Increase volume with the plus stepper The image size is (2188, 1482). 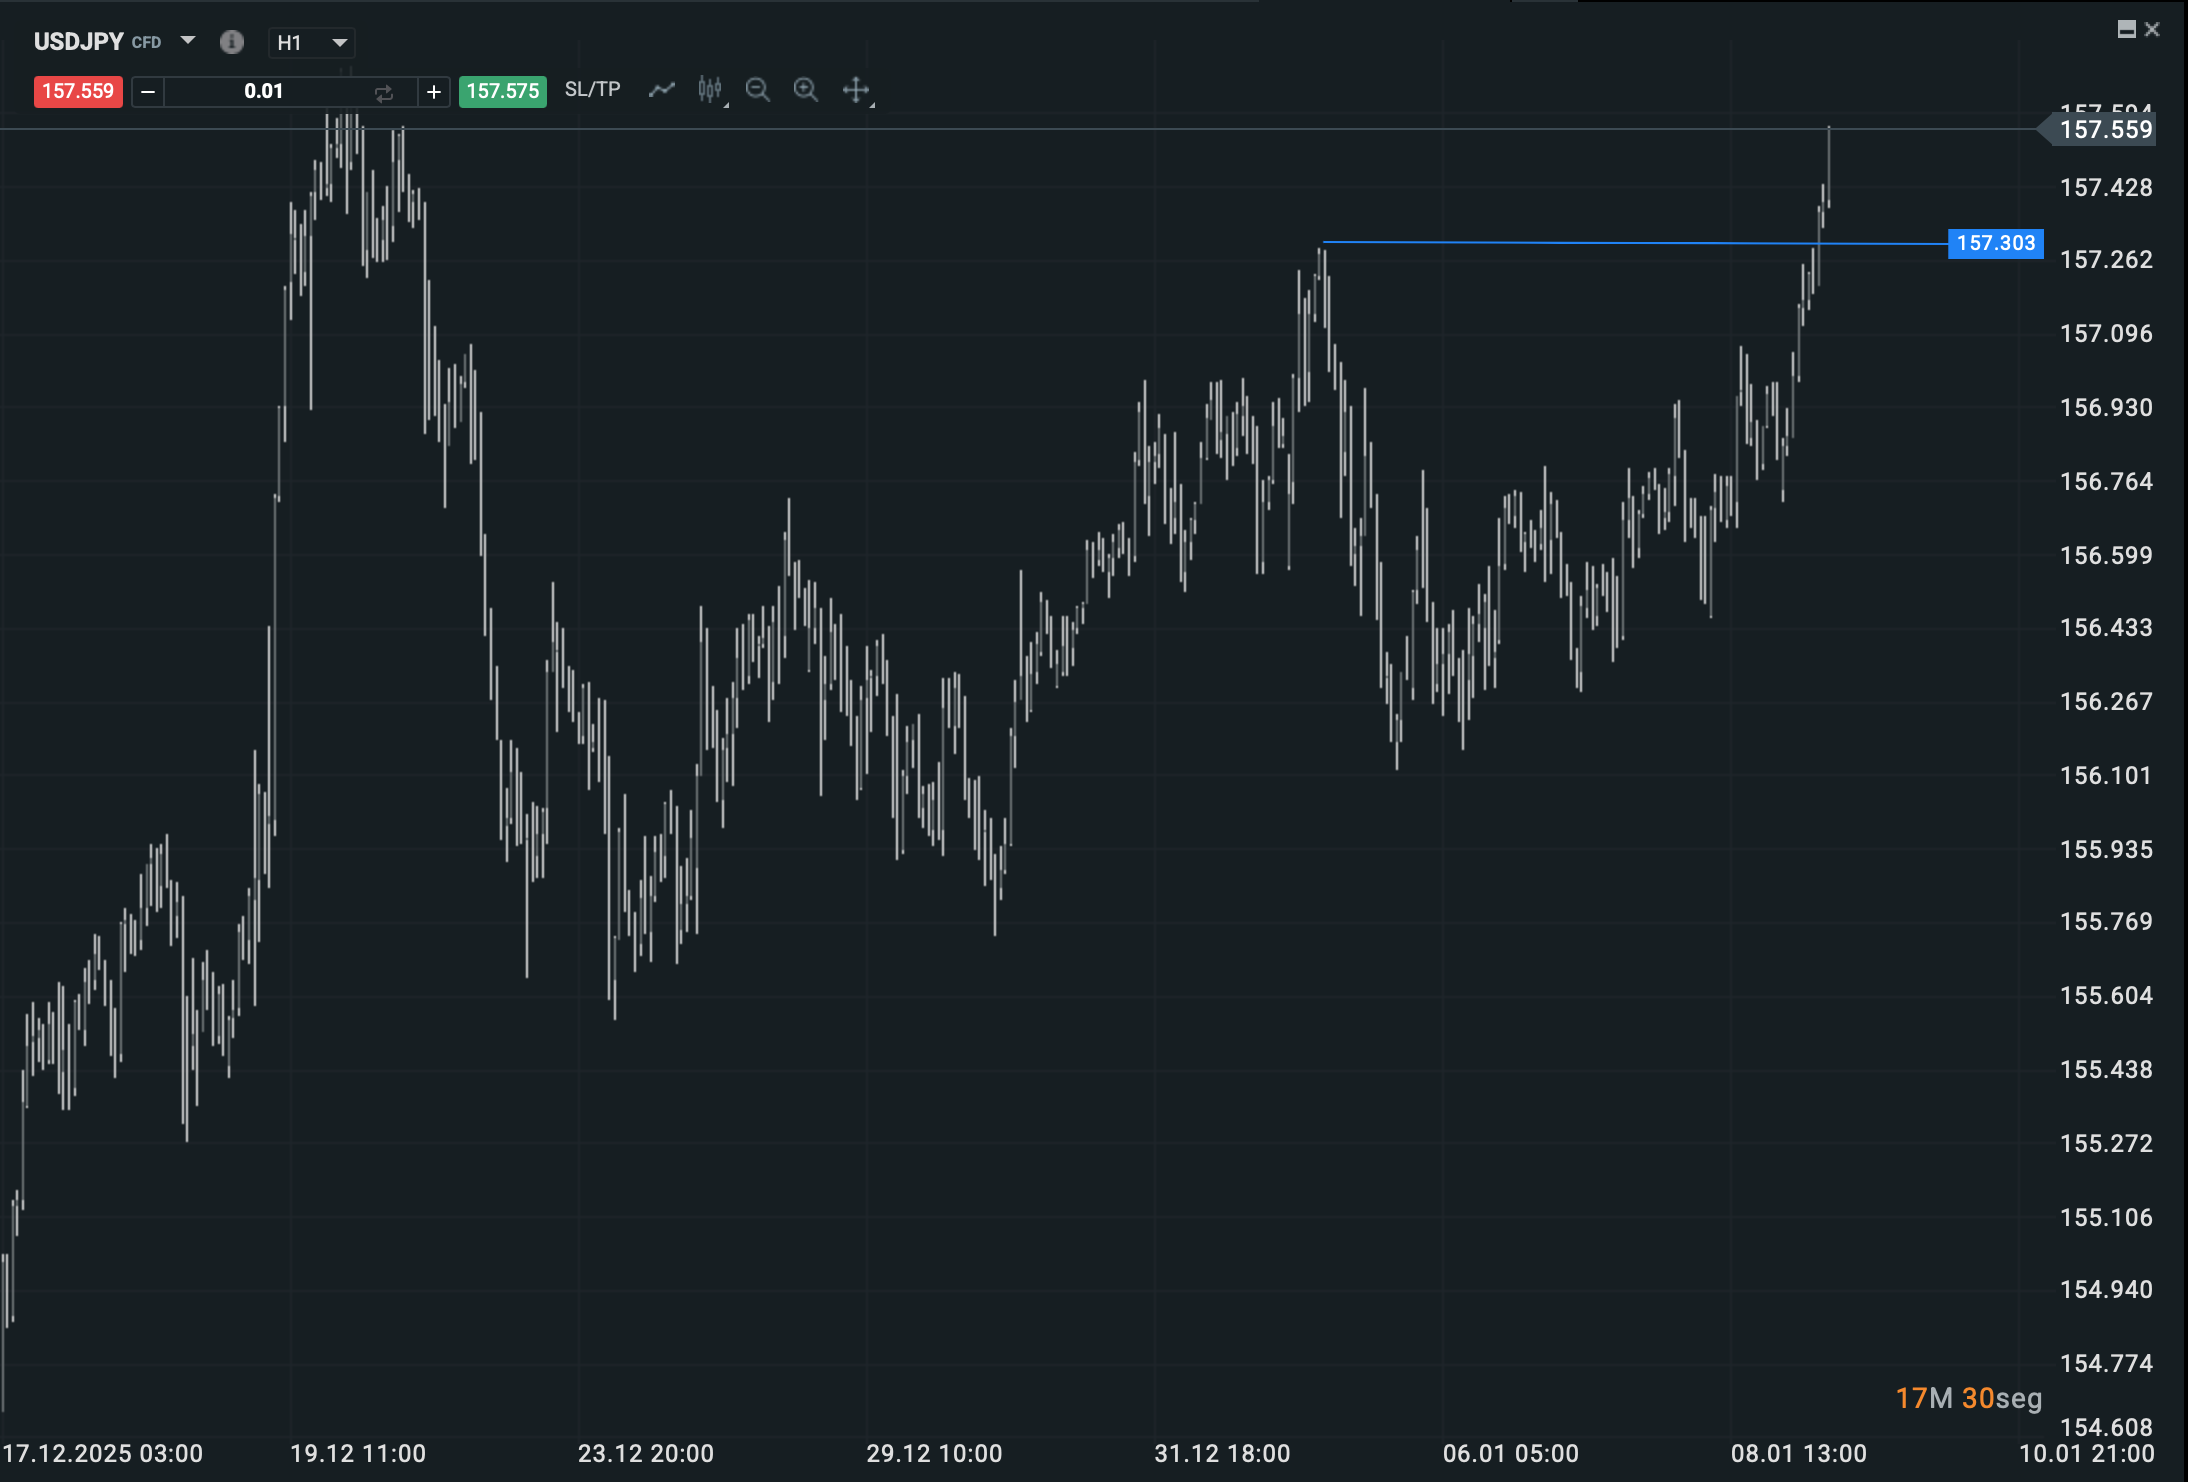[x=434, y=92]
